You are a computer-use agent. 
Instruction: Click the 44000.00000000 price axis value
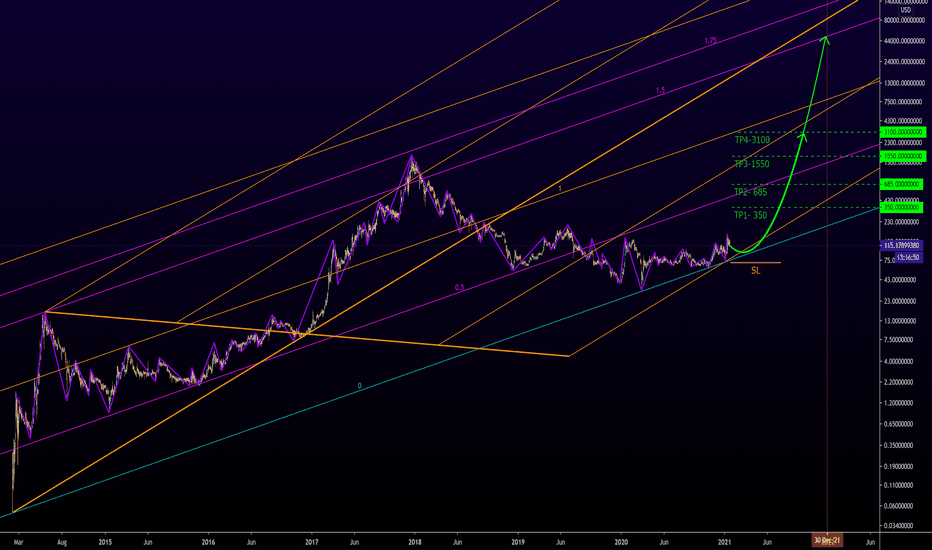pos(904,41)
